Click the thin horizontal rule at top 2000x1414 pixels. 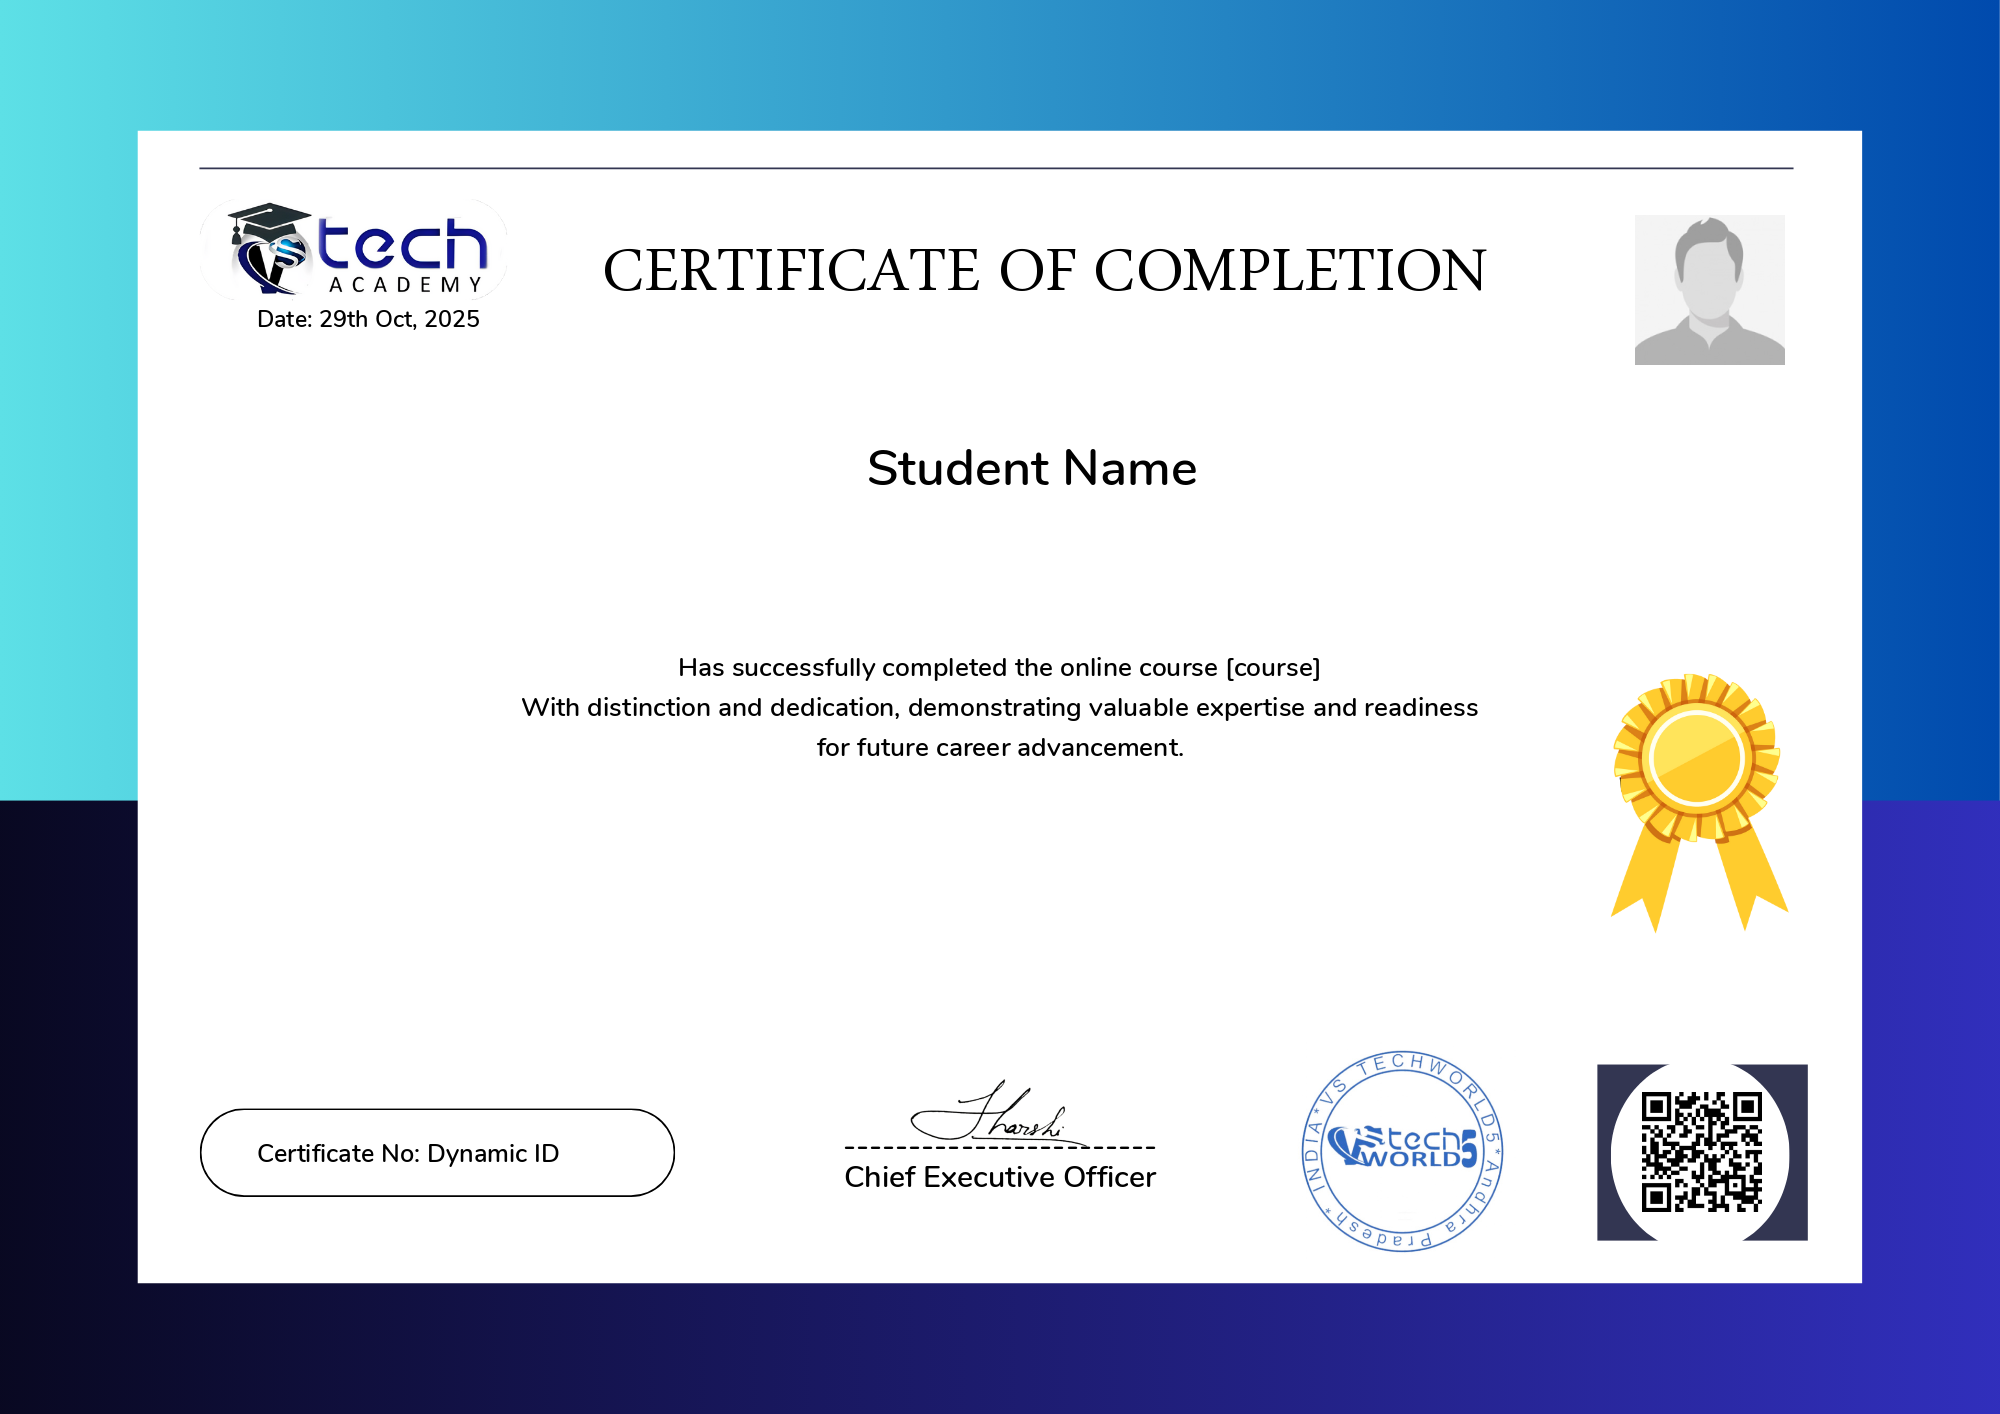(995, 168)
